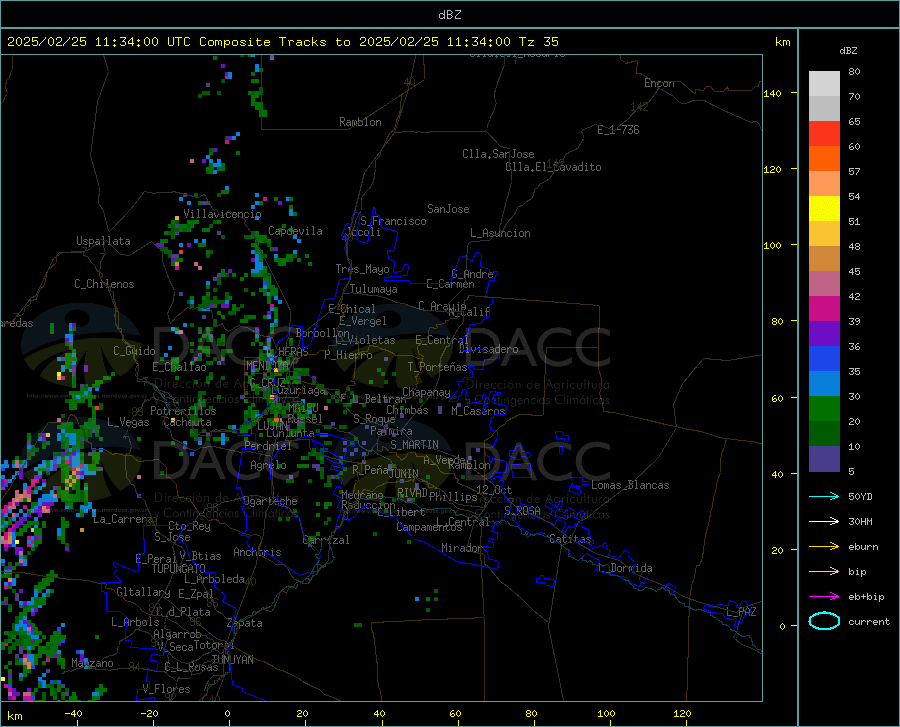Click the 'La_Carrera' map label
Screen dimensions: 900x727
click(123, 519)
